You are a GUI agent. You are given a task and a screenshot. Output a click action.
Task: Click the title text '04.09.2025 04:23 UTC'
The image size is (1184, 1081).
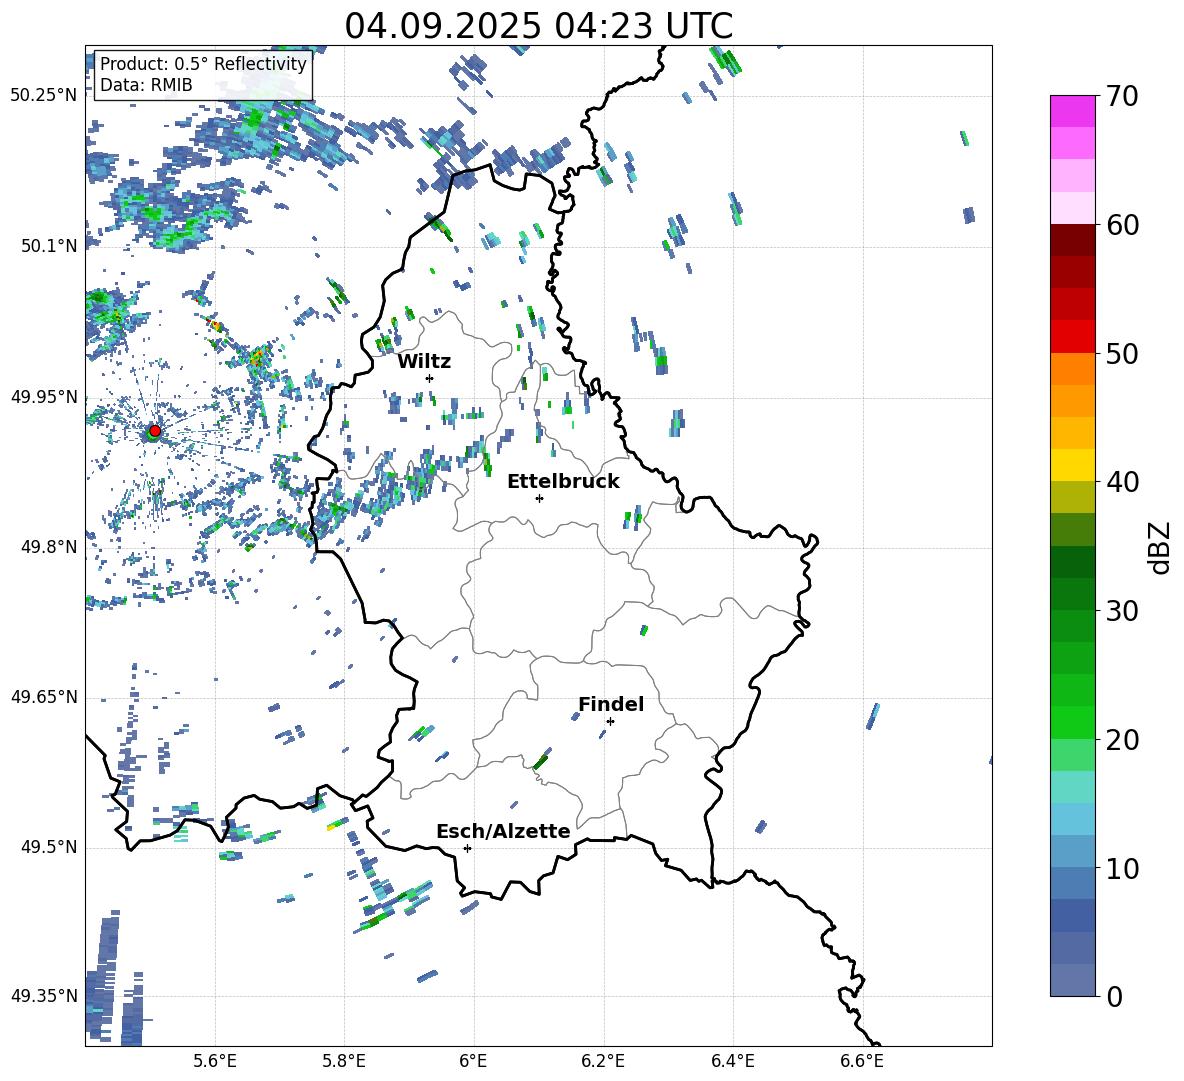(x=538, y=26)
